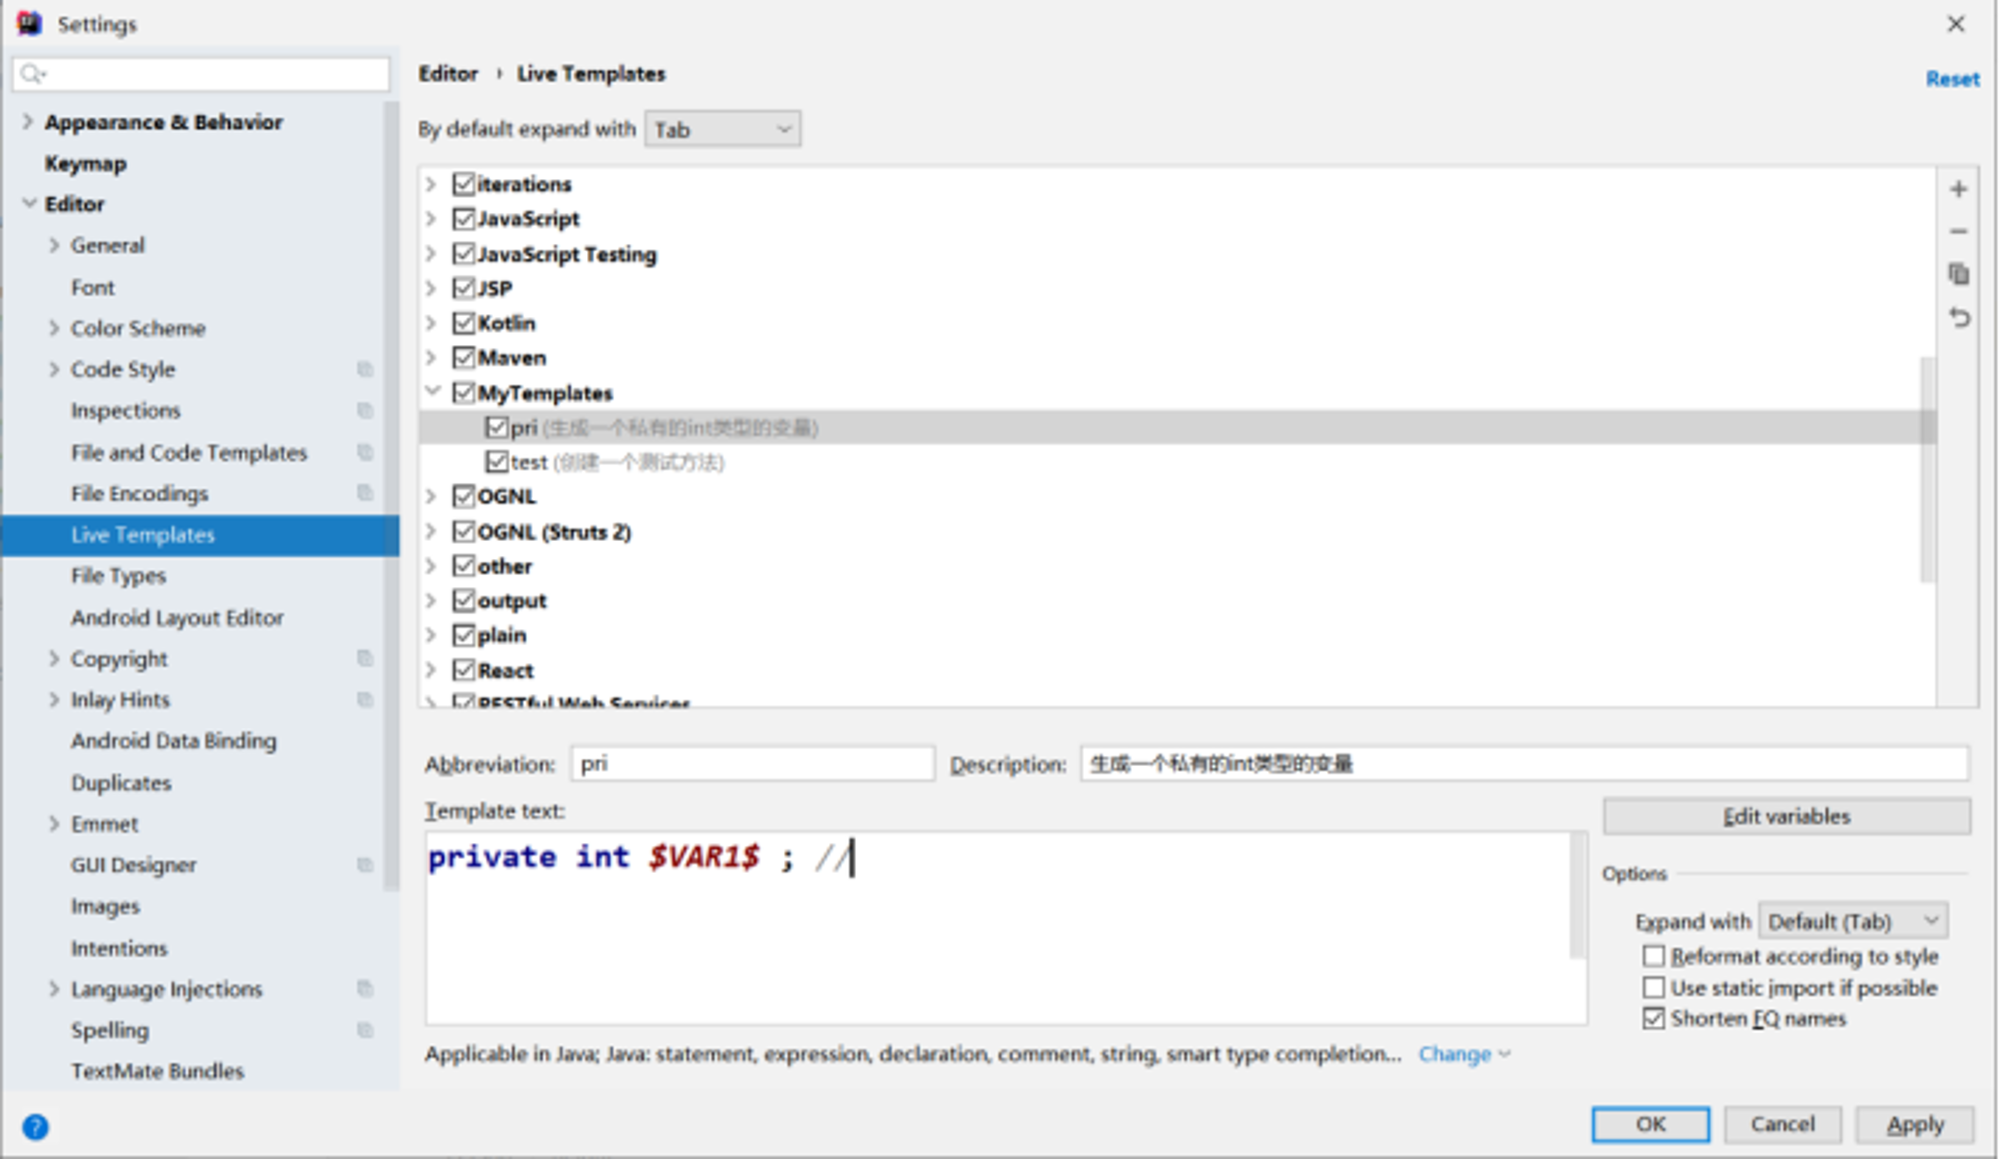
Task: Expand the Maven template group
Action: coord(432,358)
